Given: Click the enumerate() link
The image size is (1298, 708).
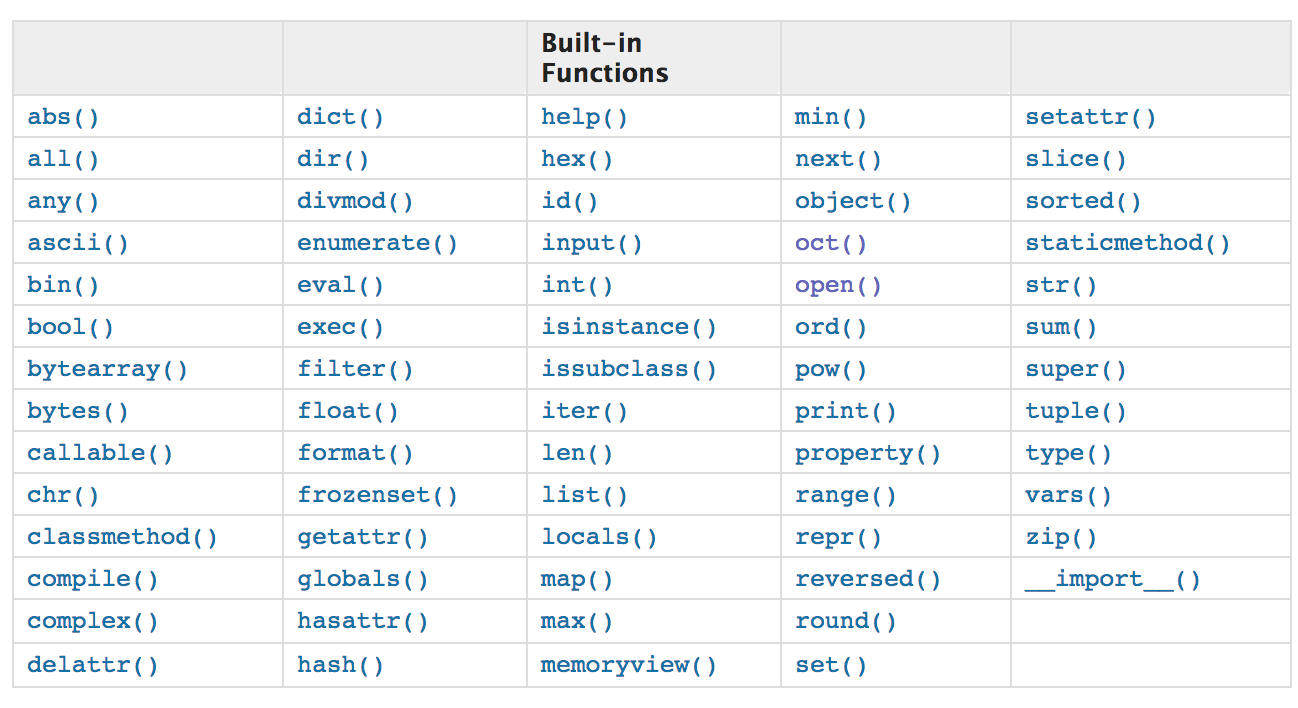Looking at the screenshot, I should (377, 244).
